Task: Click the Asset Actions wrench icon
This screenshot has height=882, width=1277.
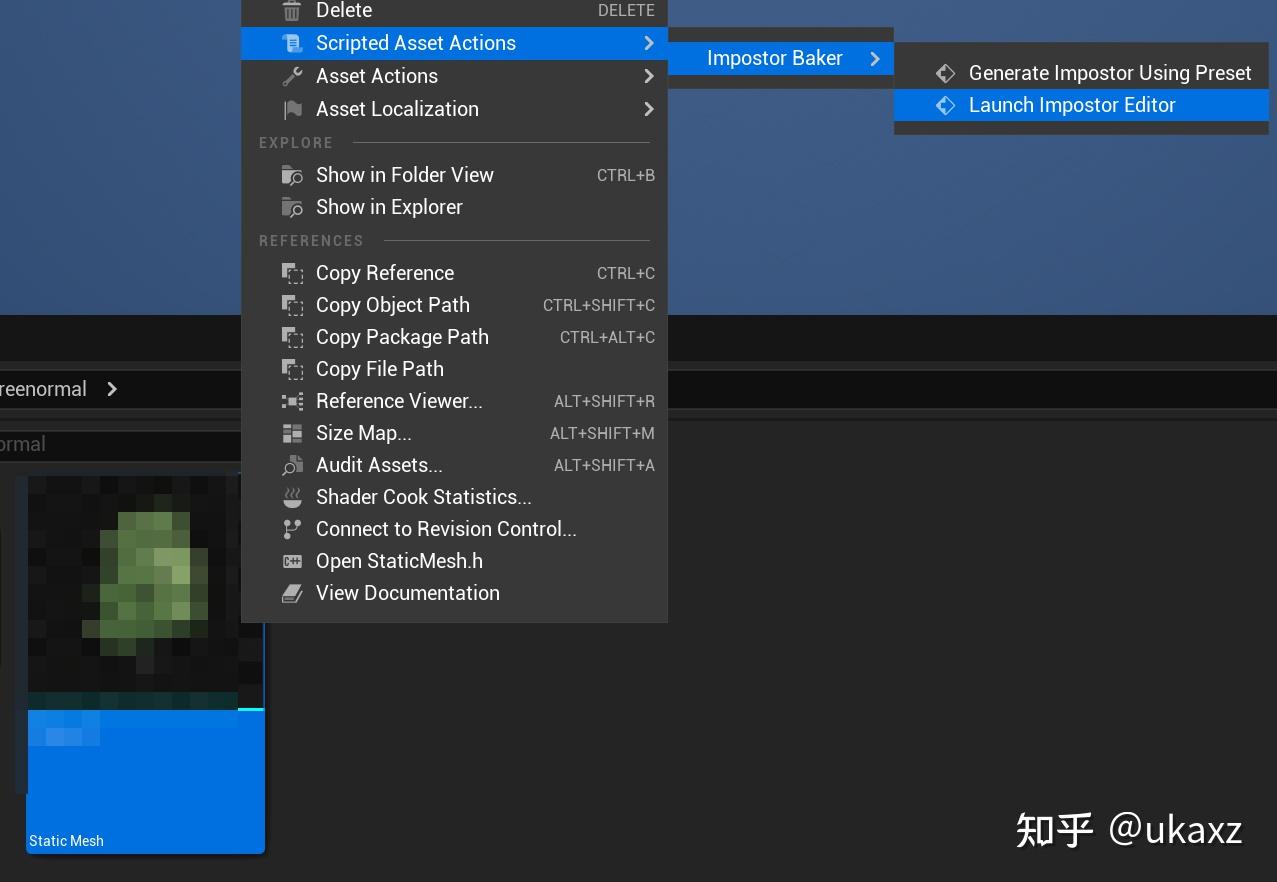Action: (x=292, y=75)
